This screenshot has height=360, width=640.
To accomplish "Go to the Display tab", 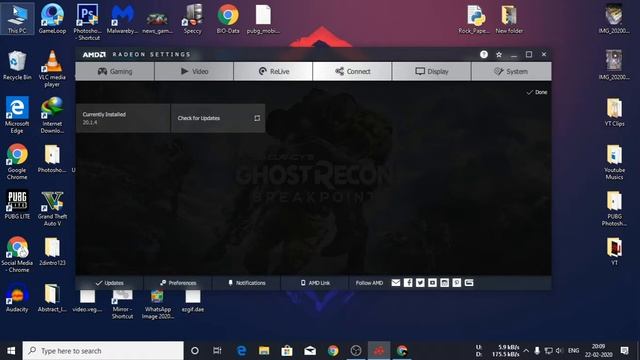I will tap(431, 71).
